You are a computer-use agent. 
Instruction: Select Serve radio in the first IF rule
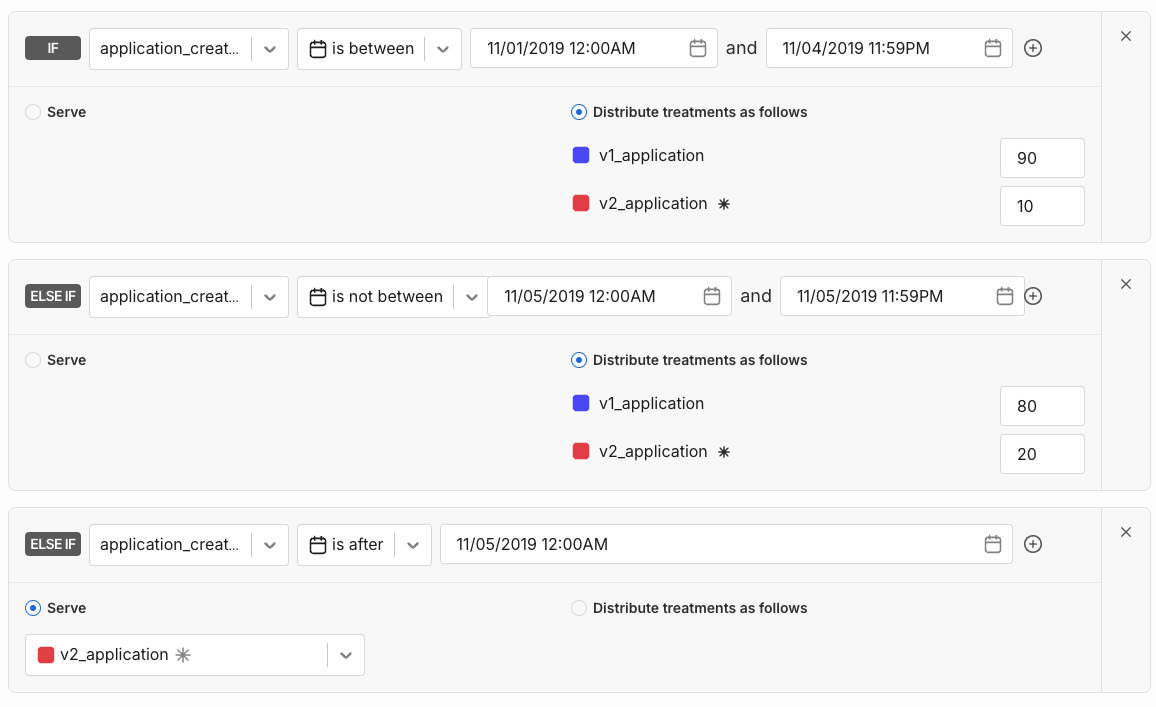click(33, 112)
